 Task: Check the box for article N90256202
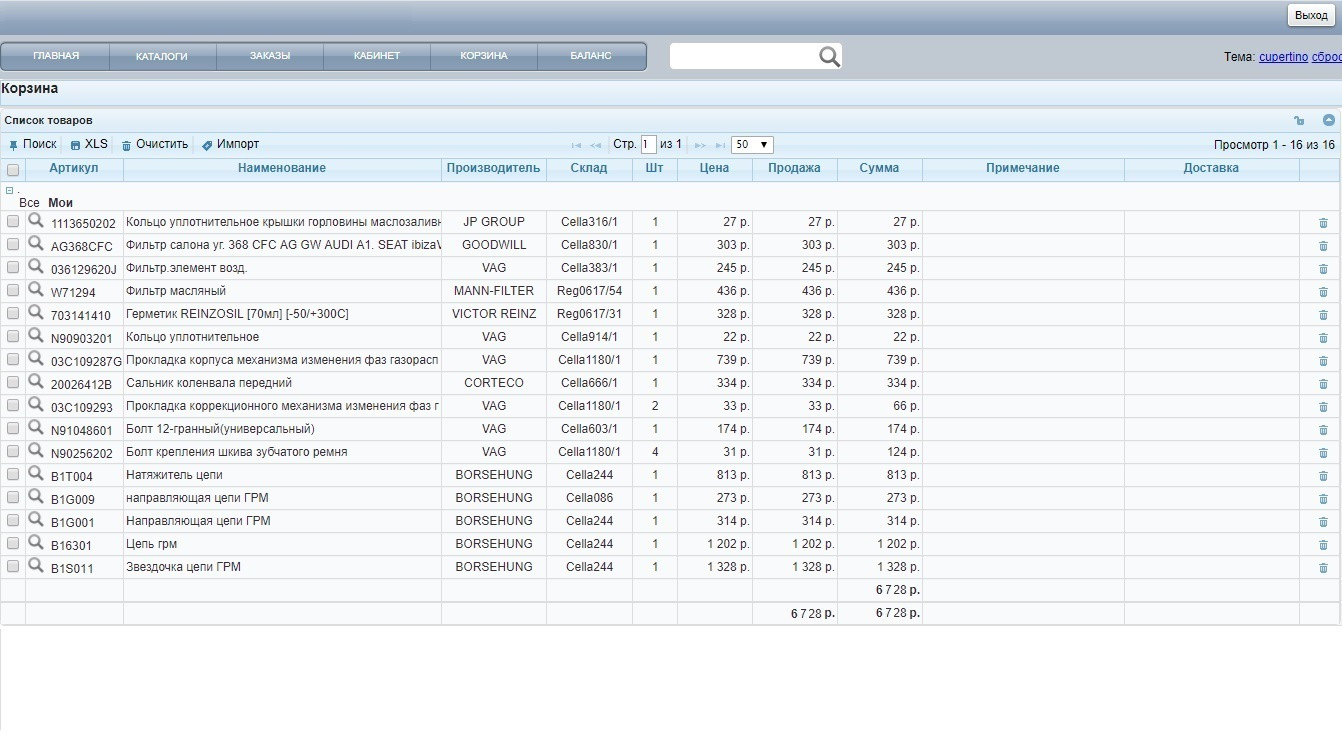pyautogui.click(x=13, y=451)
